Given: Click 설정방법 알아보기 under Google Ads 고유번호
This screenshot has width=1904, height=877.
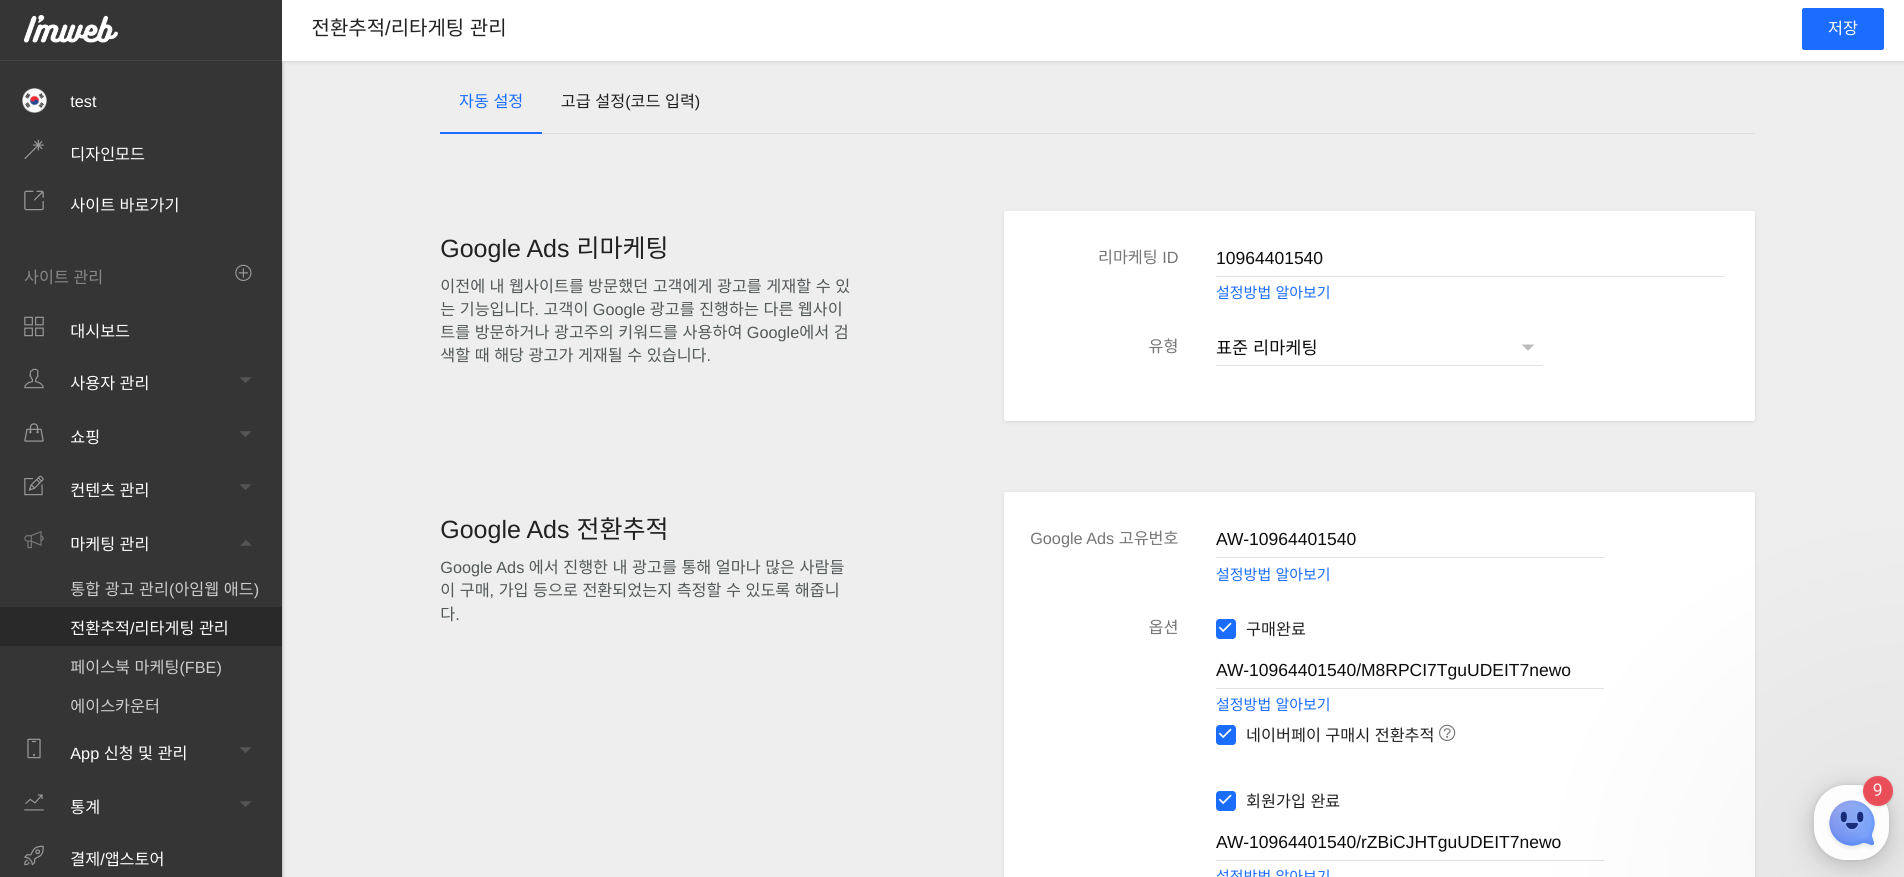Looking at the screenshot, I should click(1273, 574).
